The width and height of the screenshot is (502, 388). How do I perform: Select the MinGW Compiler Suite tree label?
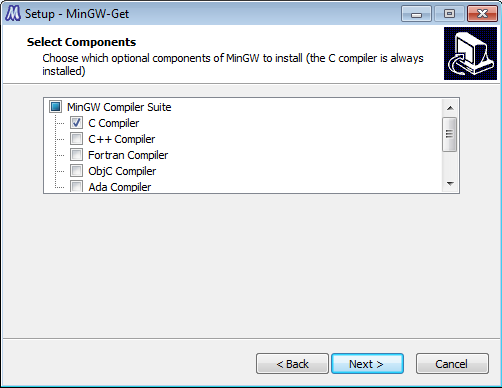(x=119, y=107)
